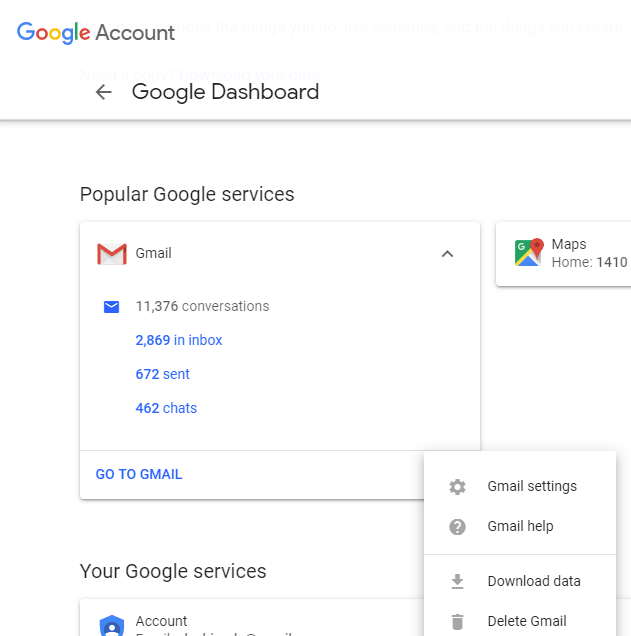
Task: Click the back arrow beside Google Dashboard
Action: point(103,93)
